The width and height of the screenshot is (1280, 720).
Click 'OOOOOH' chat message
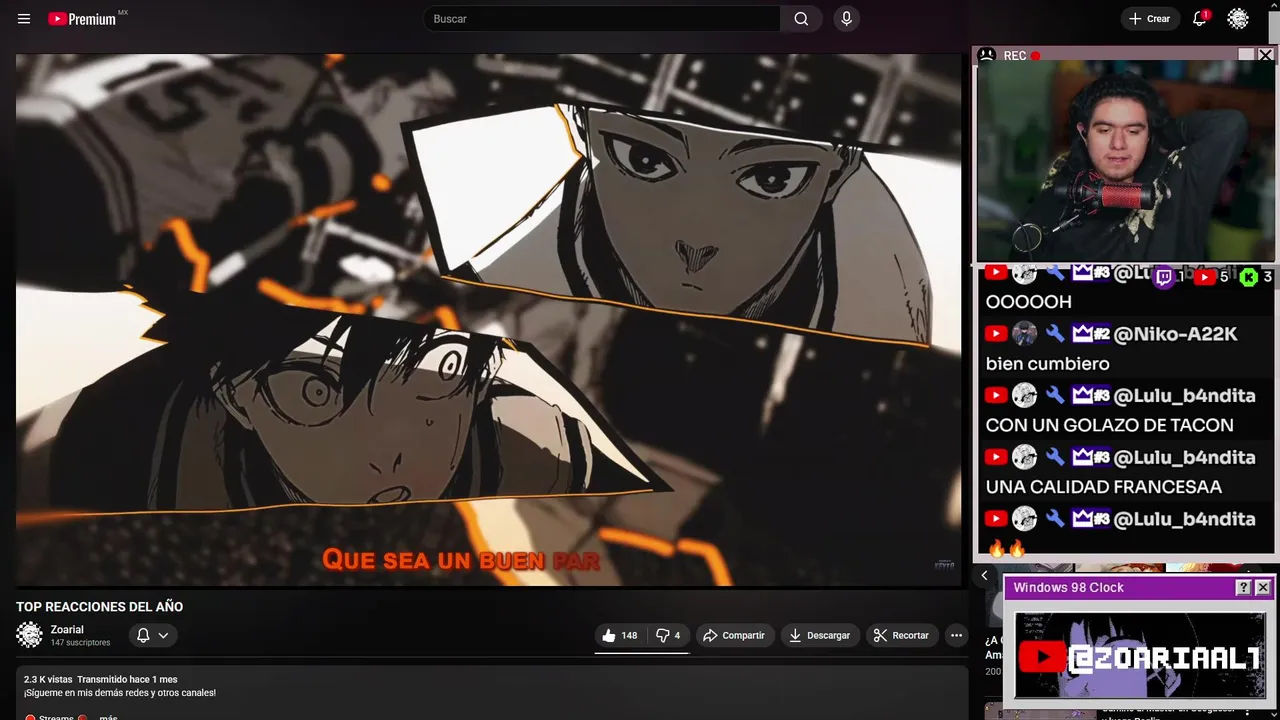pos(1028,301)
